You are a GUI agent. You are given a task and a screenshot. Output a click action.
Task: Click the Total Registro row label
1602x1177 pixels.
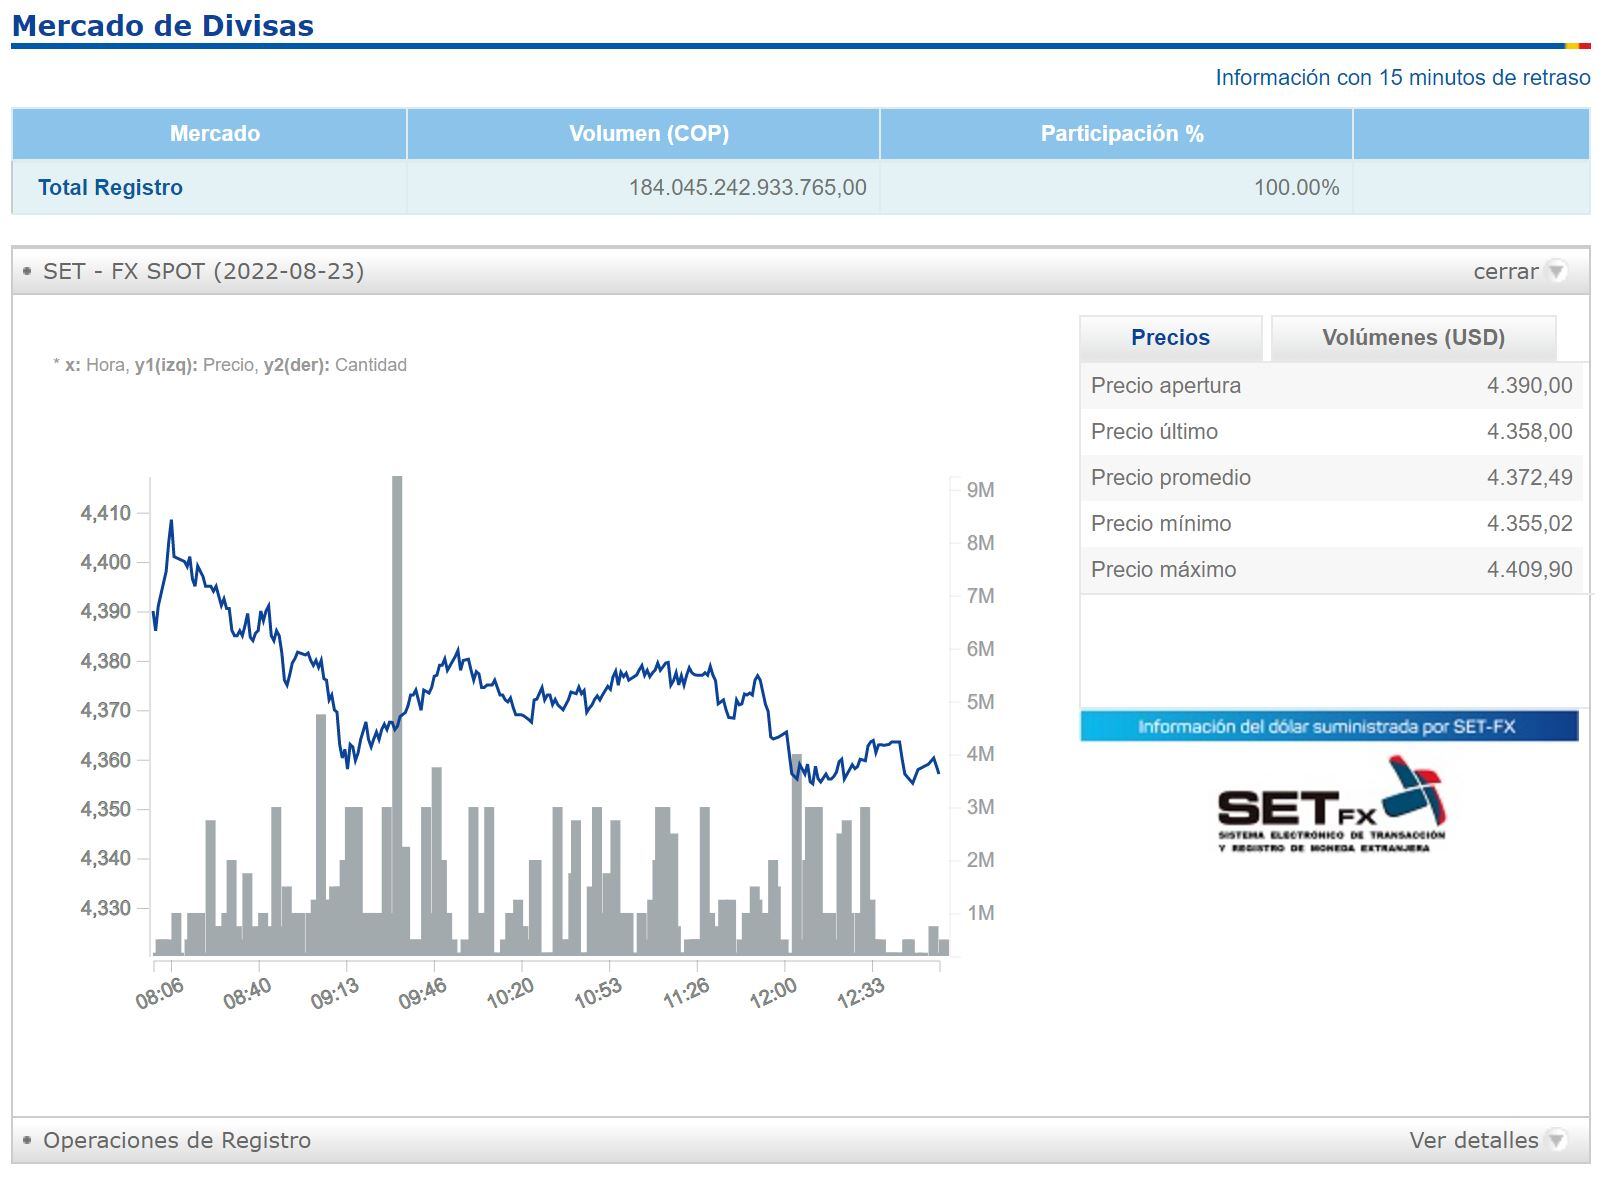click(110, 188)
